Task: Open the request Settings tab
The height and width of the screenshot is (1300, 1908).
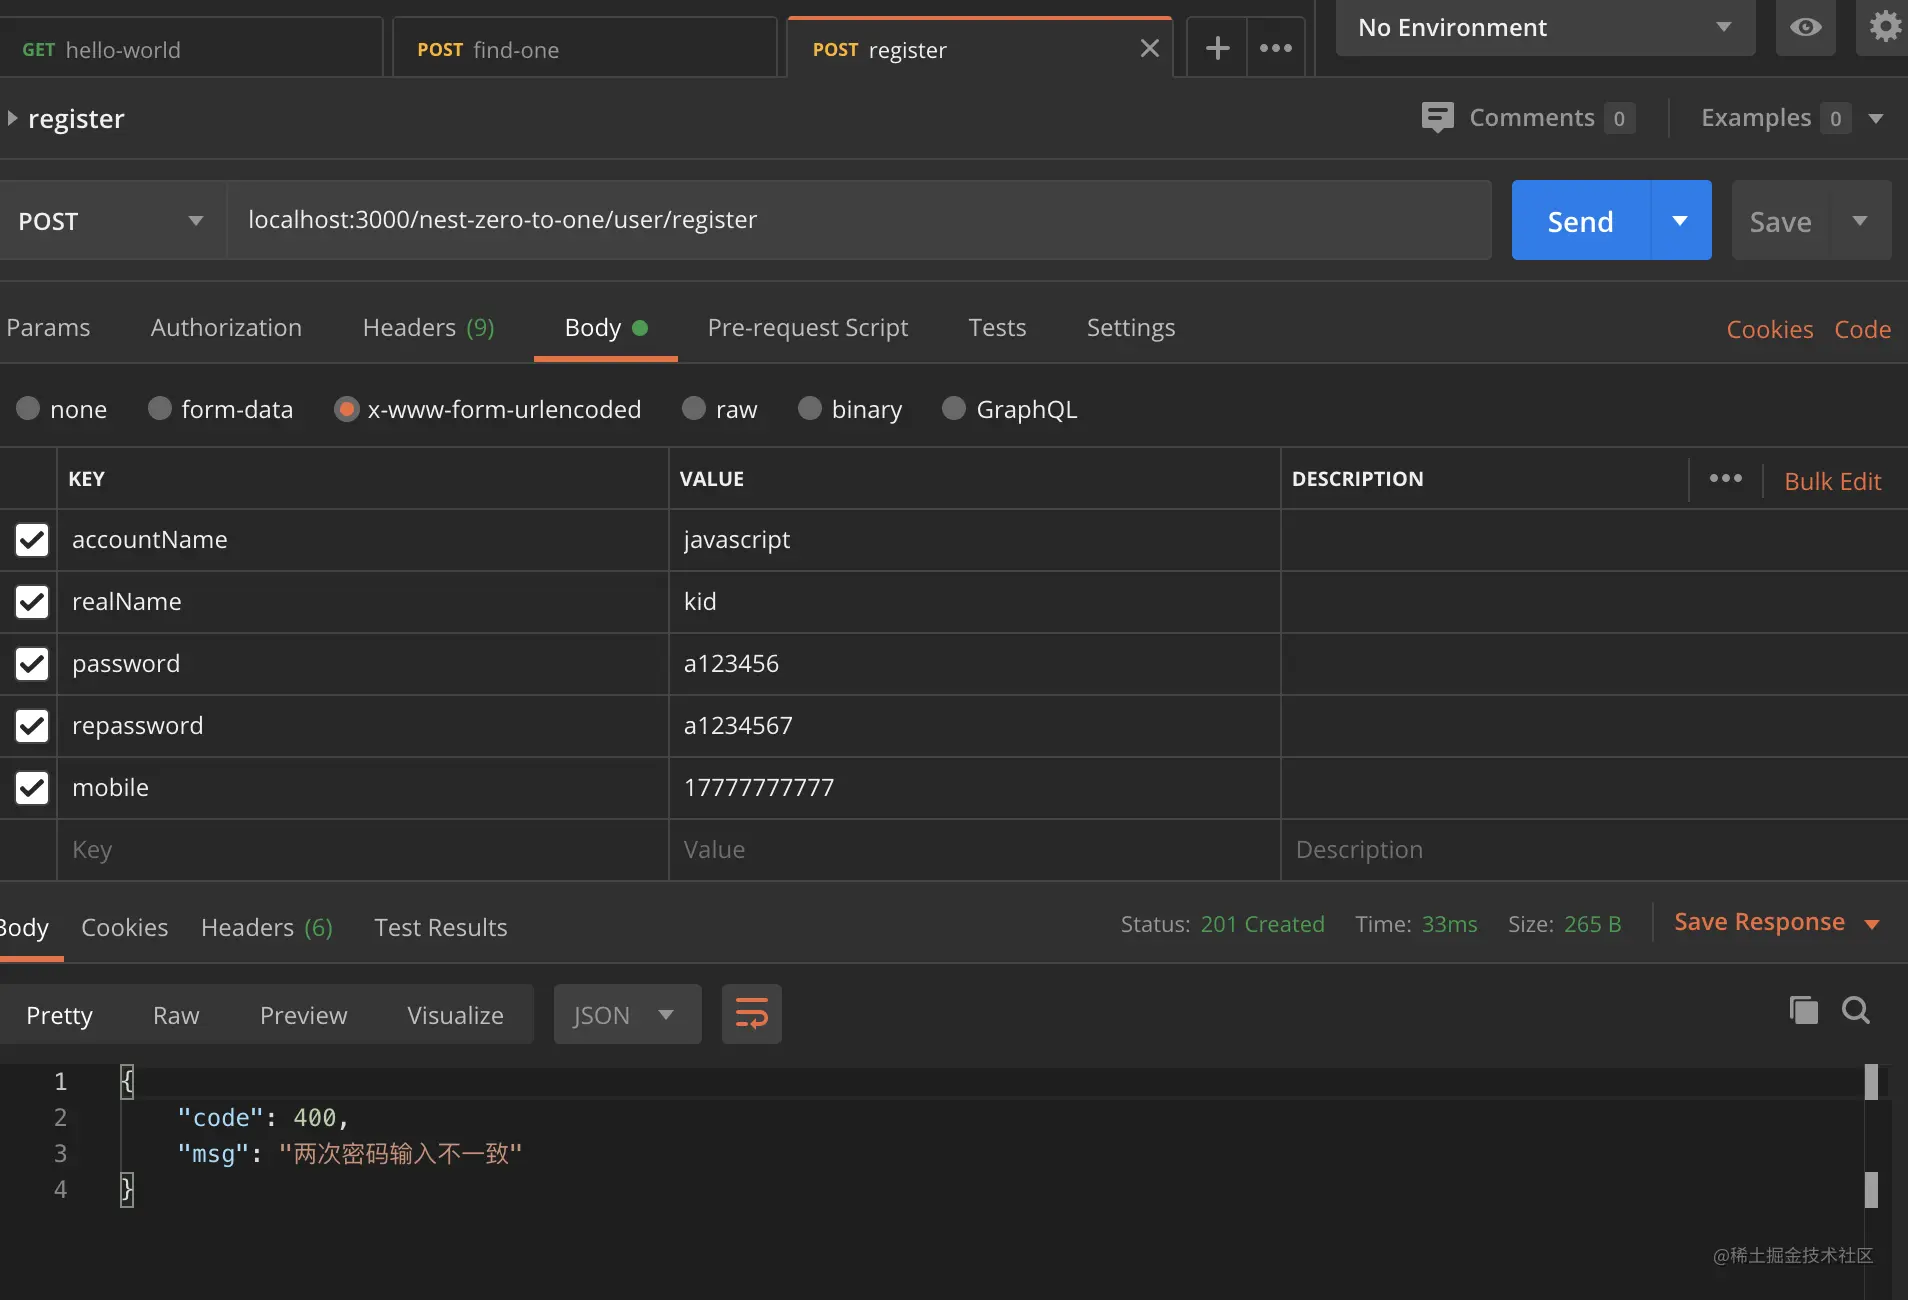Action: pos(1130,328)
